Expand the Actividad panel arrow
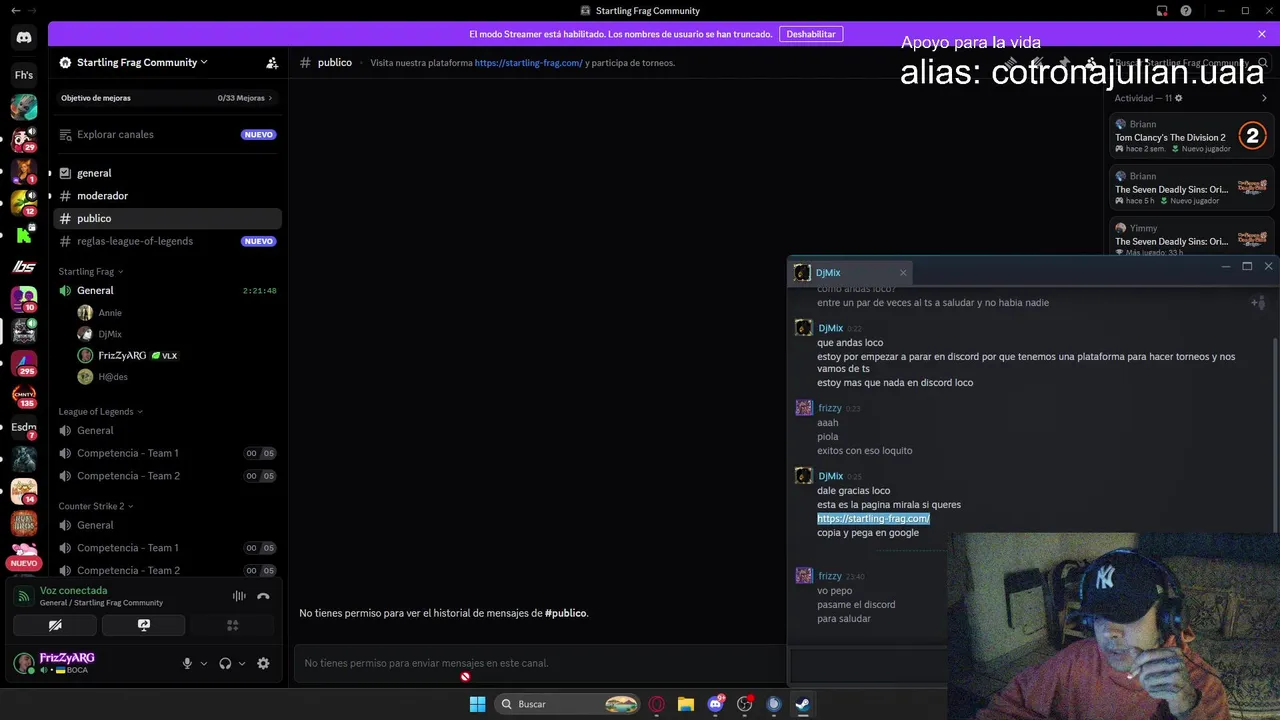1280x720 pixels. click(x=1264, y=98)
